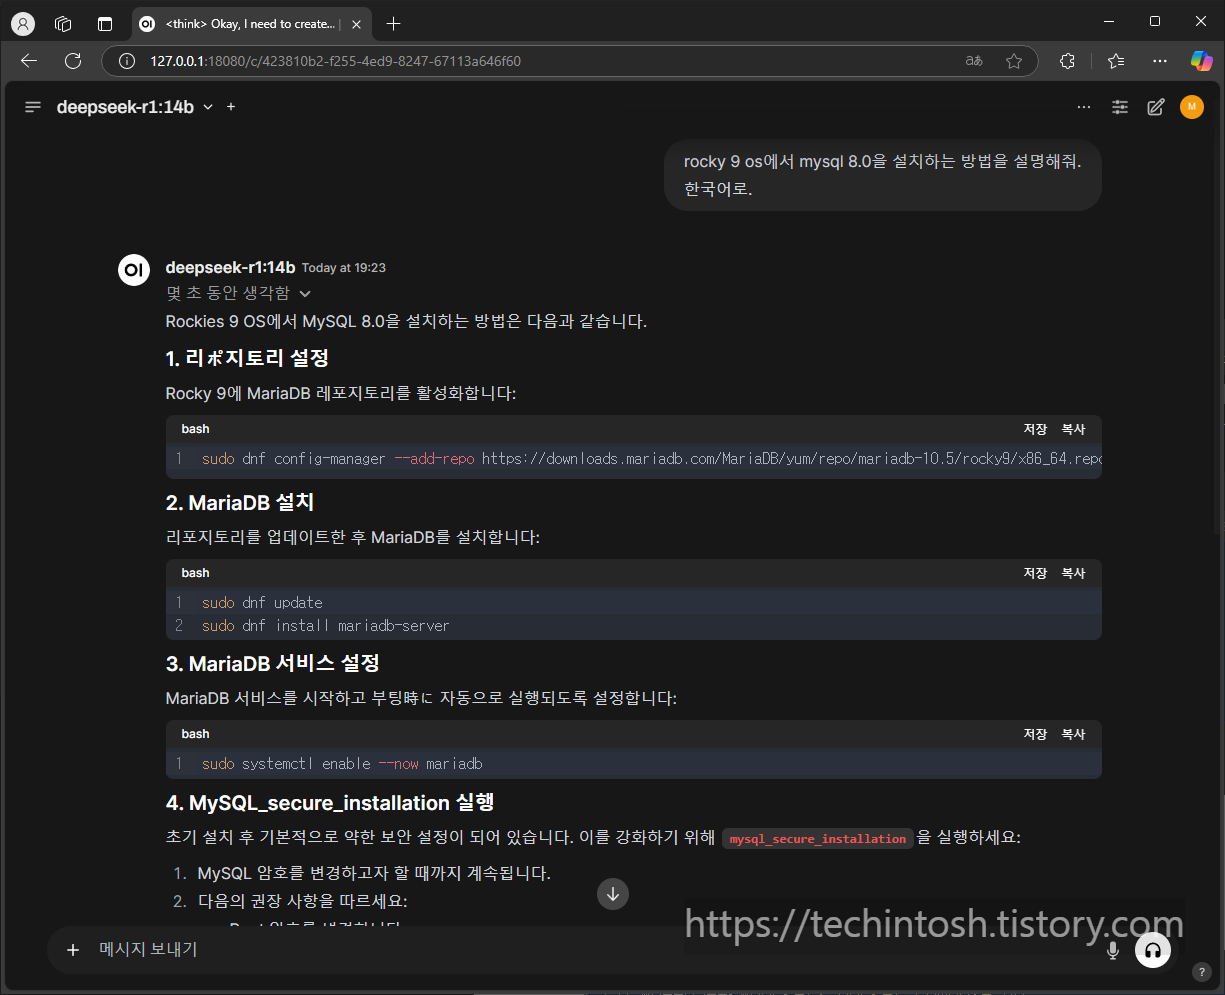Open chat controls via the sliders icon
Screen dimensions: 1225x995
(x=1120, y=107)
